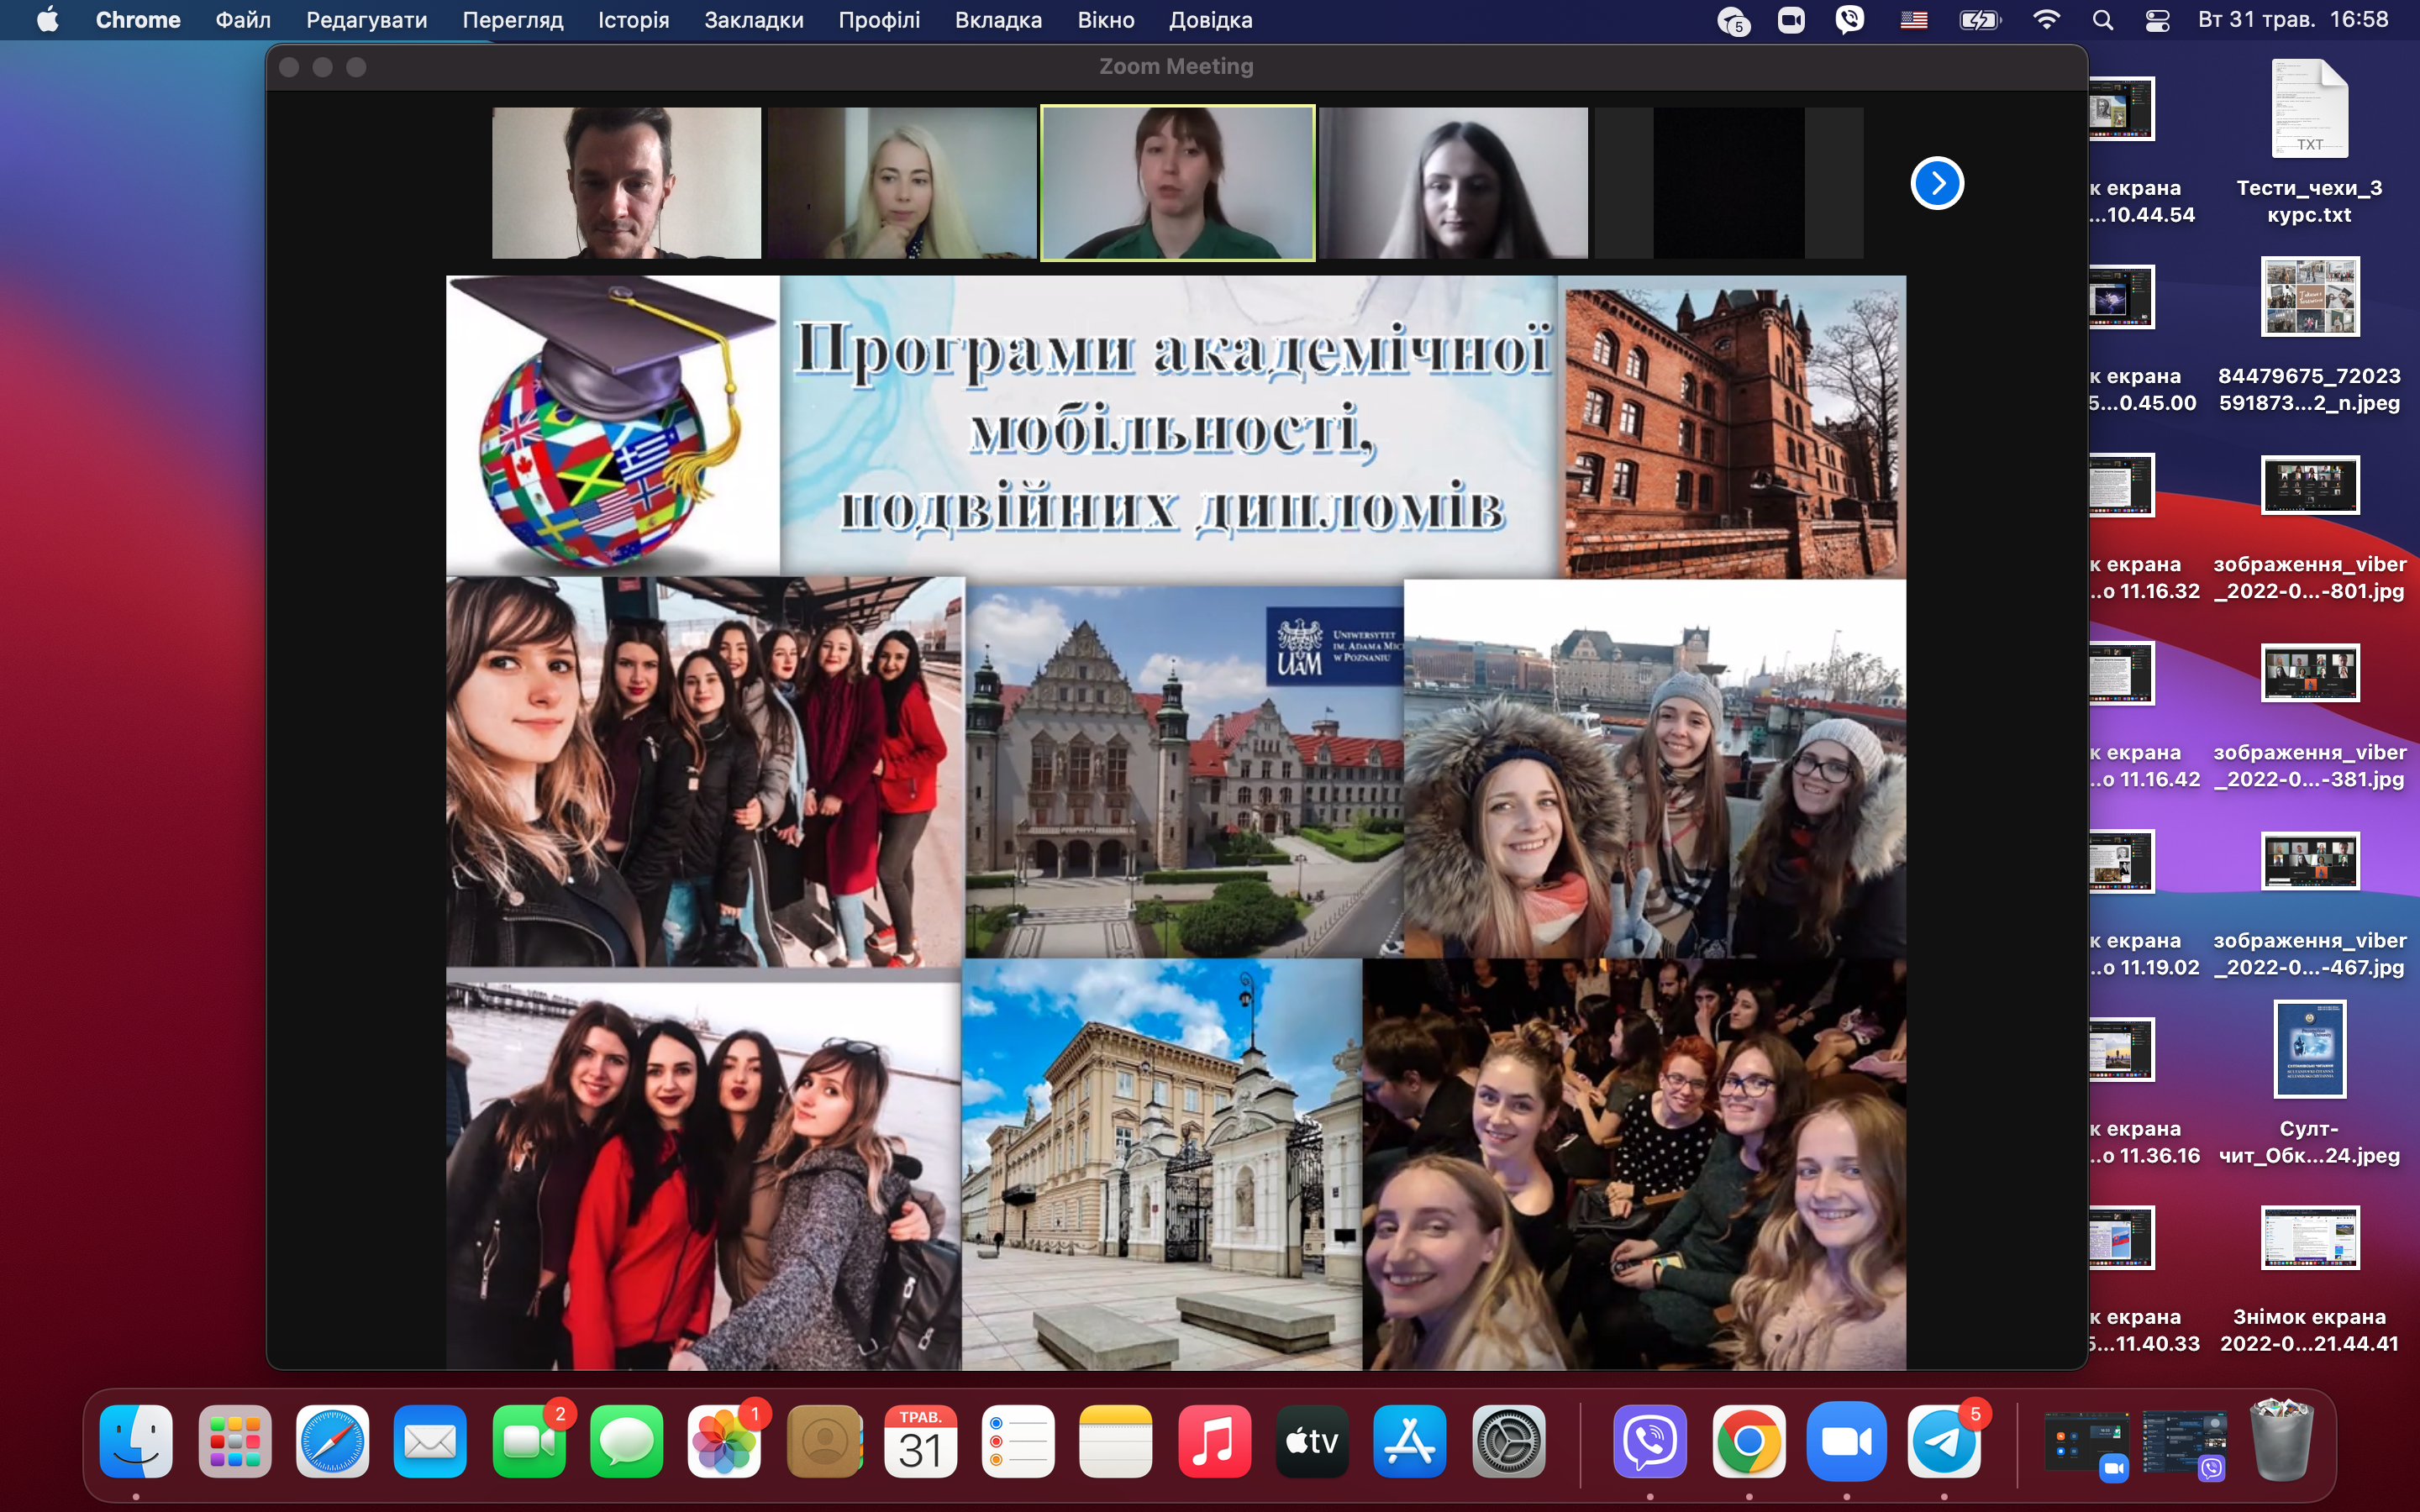Open the Закладки menu

coord(753,20)
